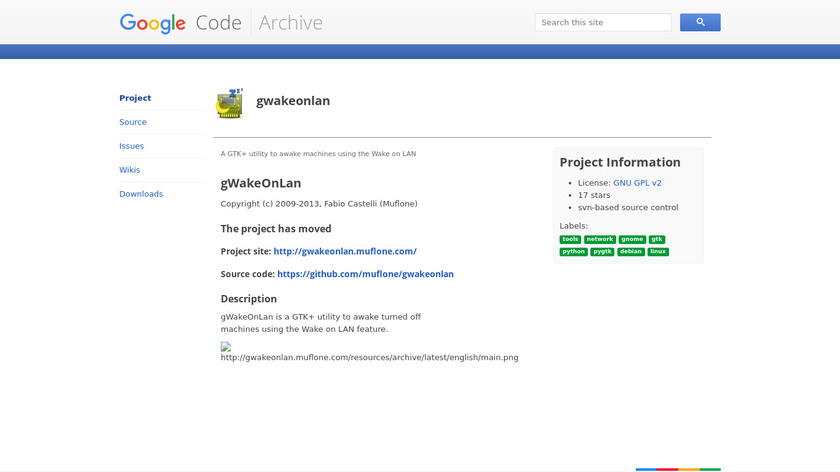This screenshot has width=840, height=472.
Task: Click 'svn-based source control' text
Action: (x=628, y=207)
